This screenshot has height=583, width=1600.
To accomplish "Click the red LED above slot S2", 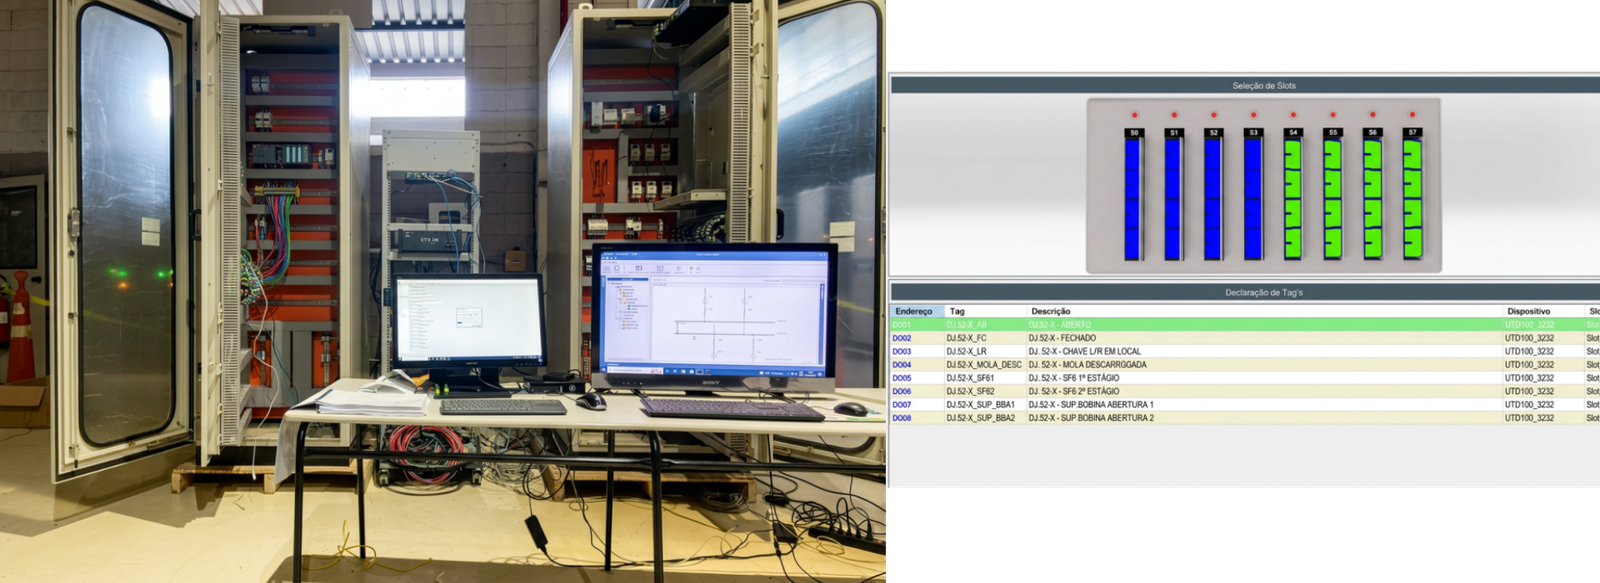I will click(x=1214, y=114).
